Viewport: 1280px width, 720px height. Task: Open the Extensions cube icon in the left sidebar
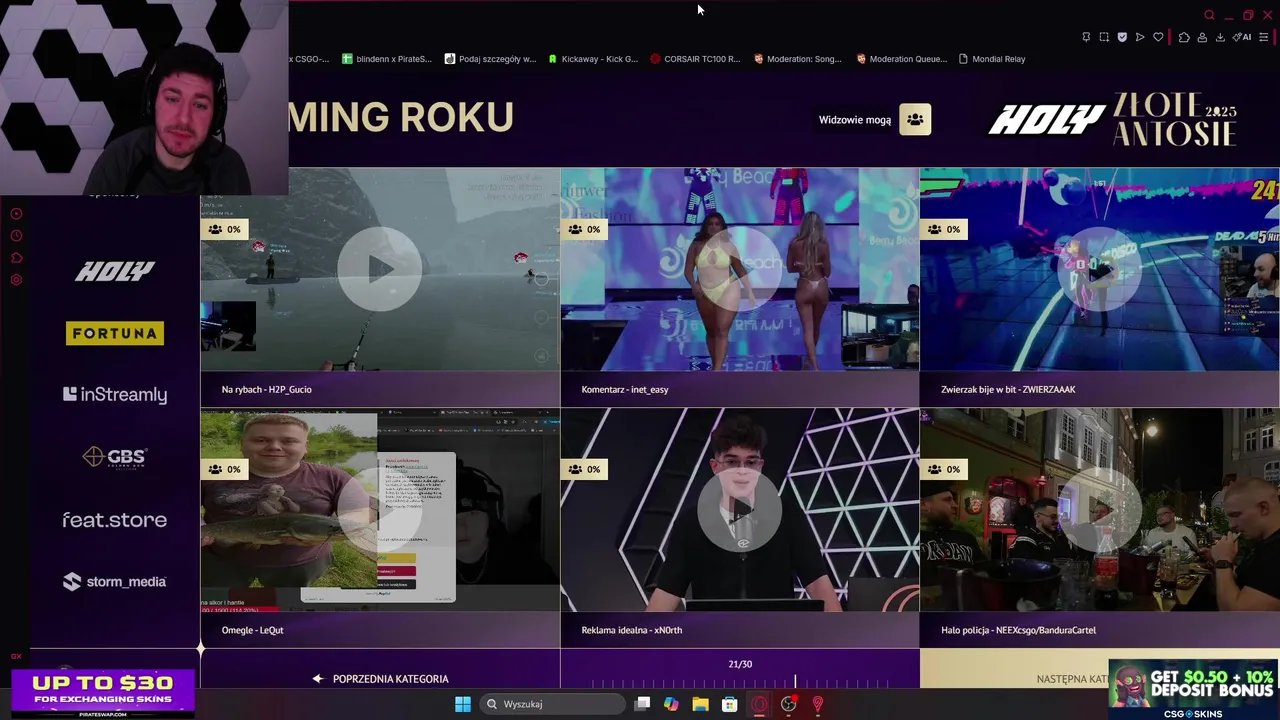point(16,258)
